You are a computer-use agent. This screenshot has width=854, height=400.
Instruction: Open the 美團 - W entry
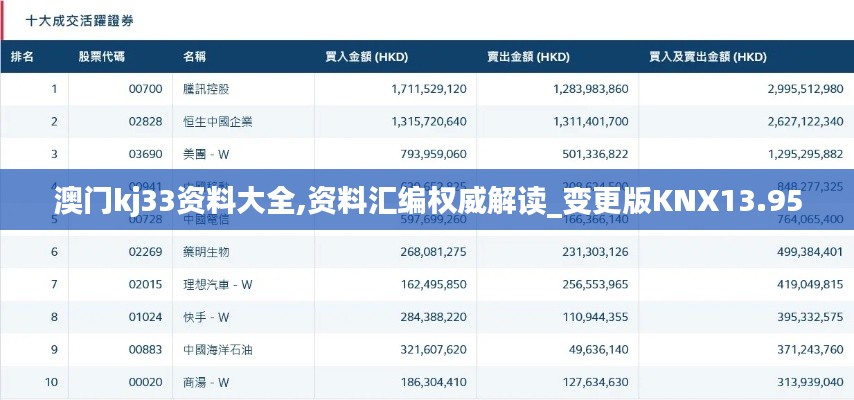pos(206,154)
